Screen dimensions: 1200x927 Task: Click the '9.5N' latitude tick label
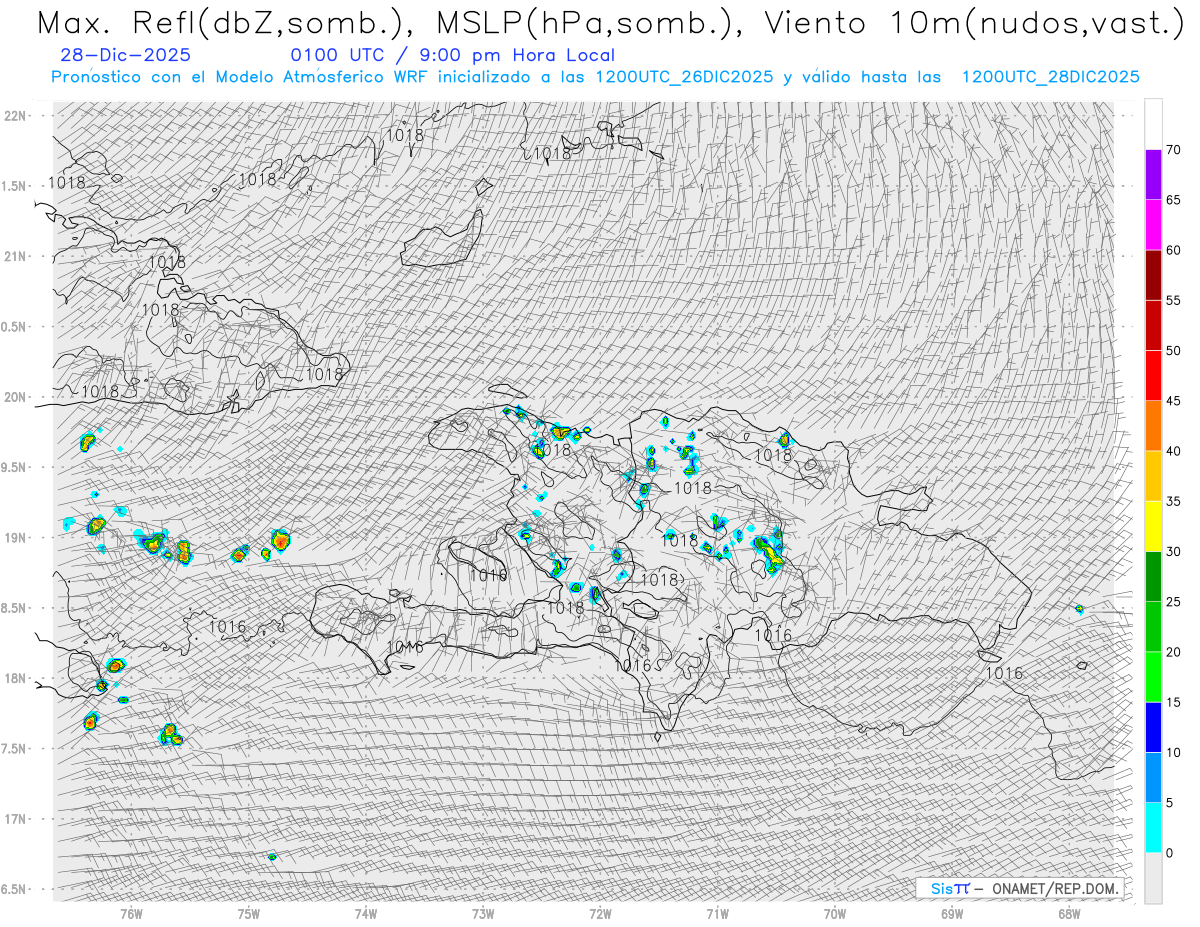pyautogui.click(x=15, y=467)
